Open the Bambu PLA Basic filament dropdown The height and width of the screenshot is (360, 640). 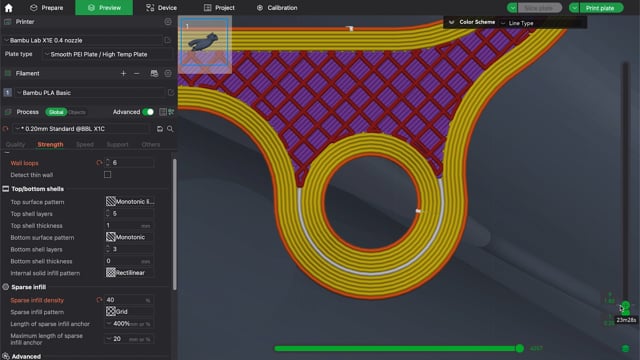tap(90, 93)
